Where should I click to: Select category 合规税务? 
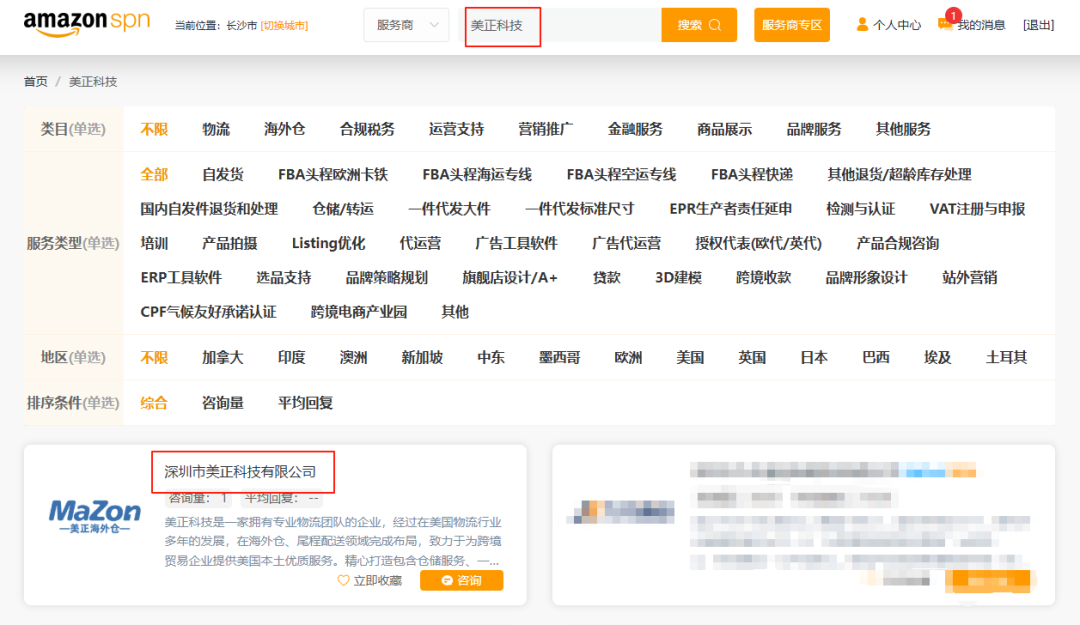pos(367,129)
